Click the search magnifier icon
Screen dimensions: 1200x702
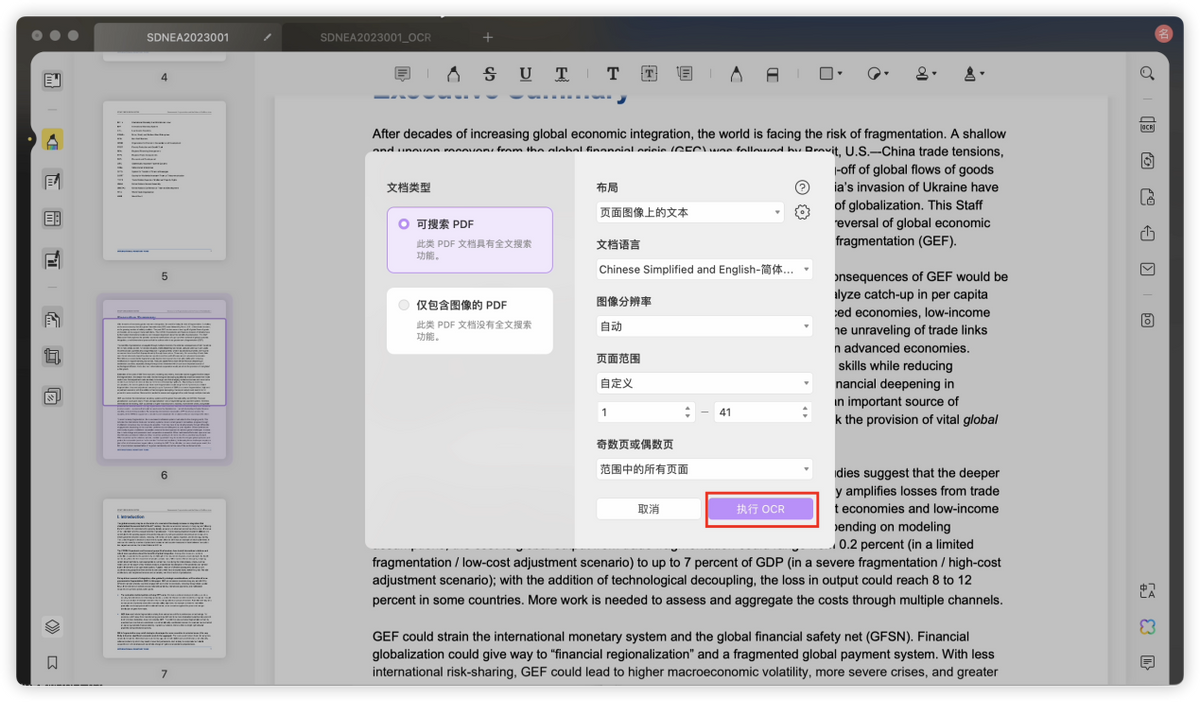tap(1147, 74)
